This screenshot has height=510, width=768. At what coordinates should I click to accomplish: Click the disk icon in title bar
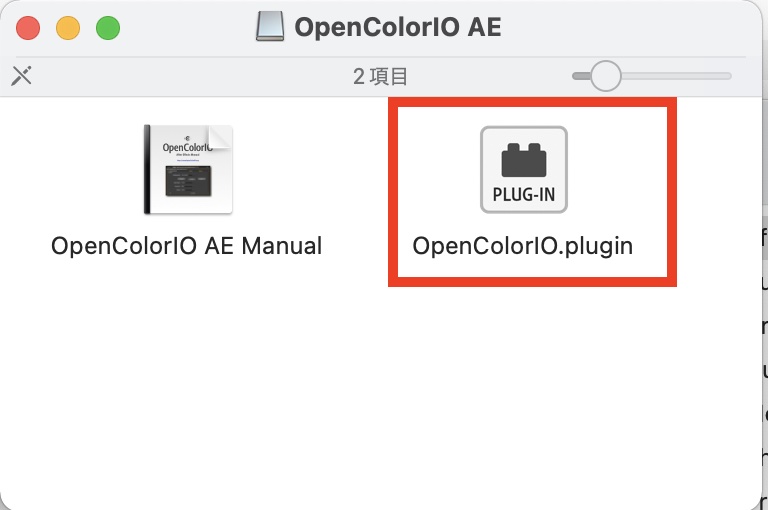(x=270, y=27)
